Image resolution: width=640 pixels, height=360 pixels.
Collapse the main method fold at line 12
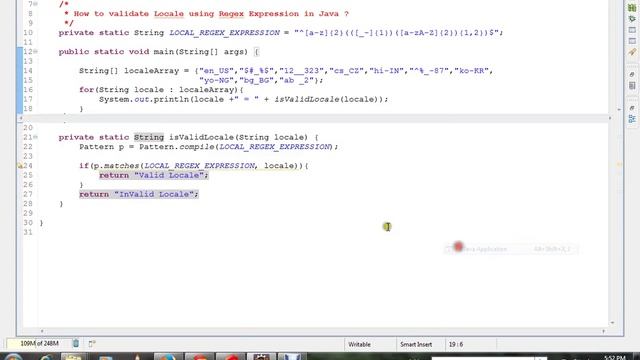[x=36, y=51]
